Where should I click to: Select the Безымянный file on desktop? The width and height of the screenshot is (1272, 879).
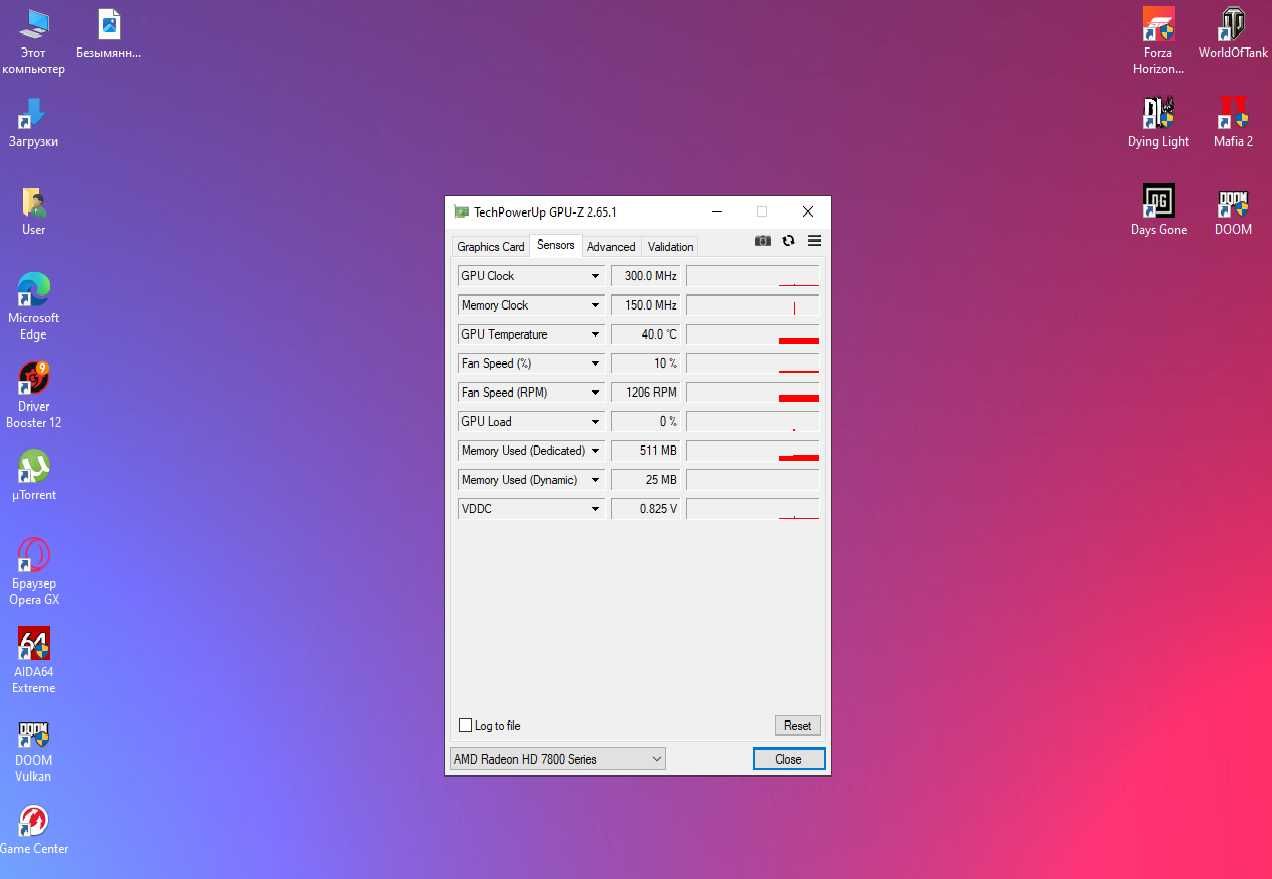(108, 34)
